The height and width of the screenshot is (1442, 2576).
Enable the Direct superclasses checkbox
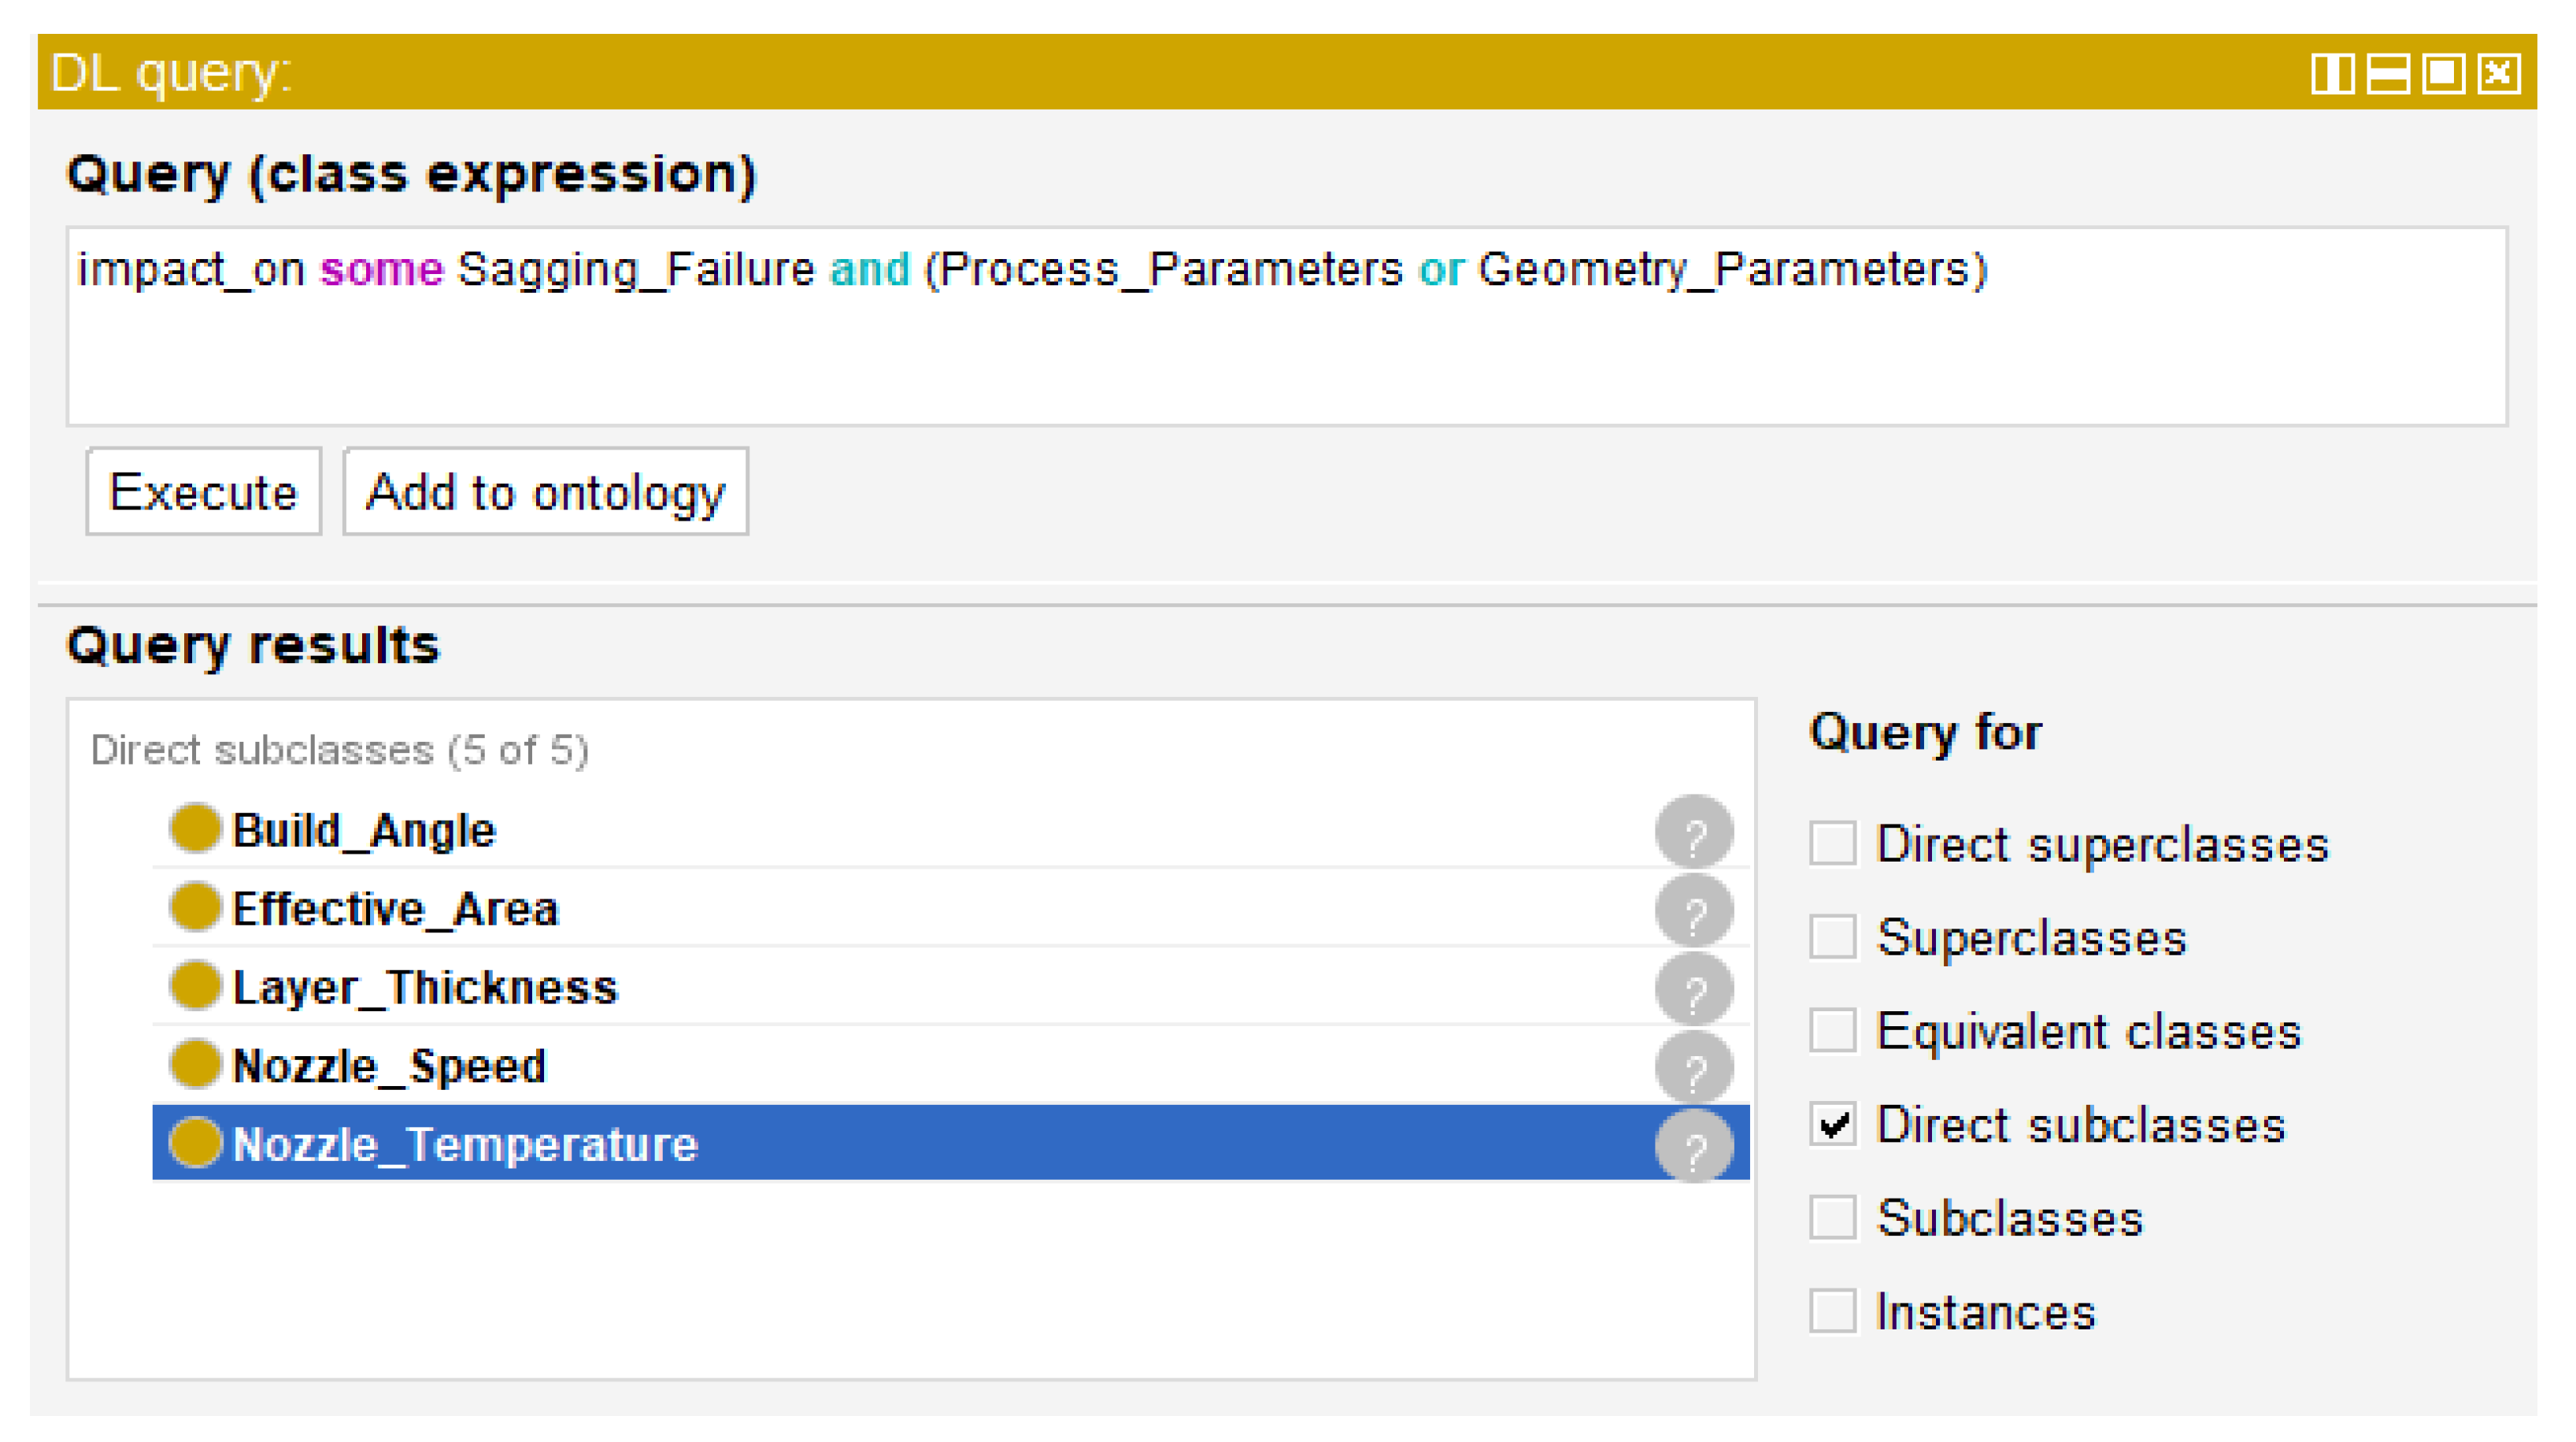pos(1833,844)
